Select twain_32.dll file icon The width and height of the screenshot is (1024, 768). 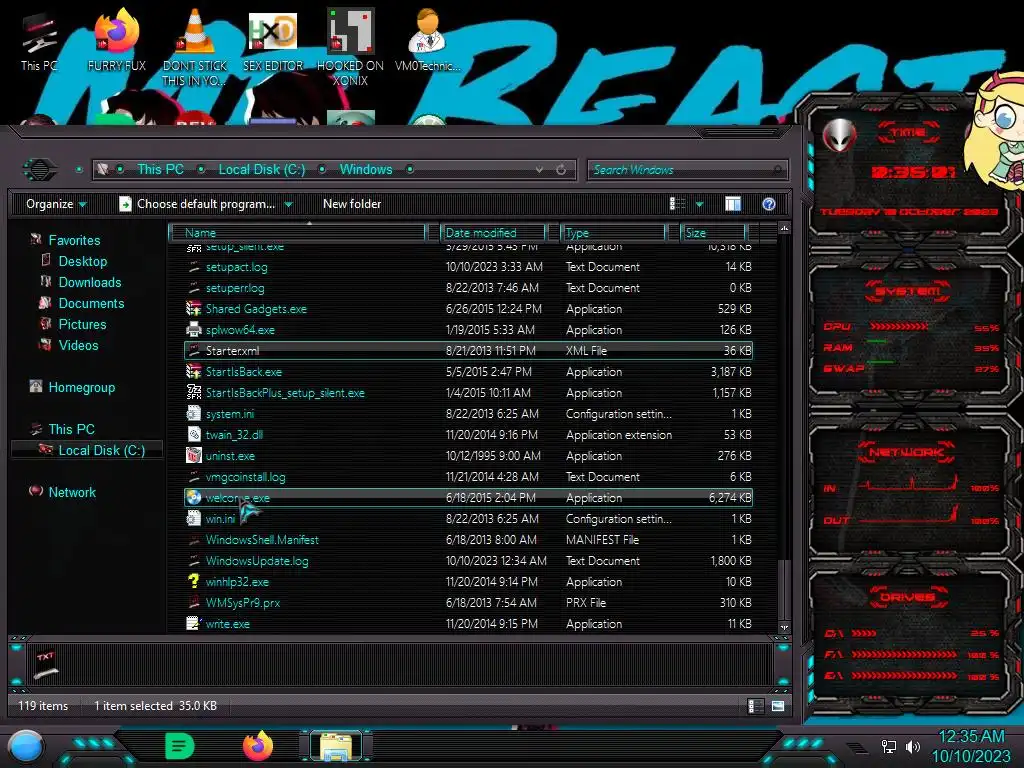[193, 434]
